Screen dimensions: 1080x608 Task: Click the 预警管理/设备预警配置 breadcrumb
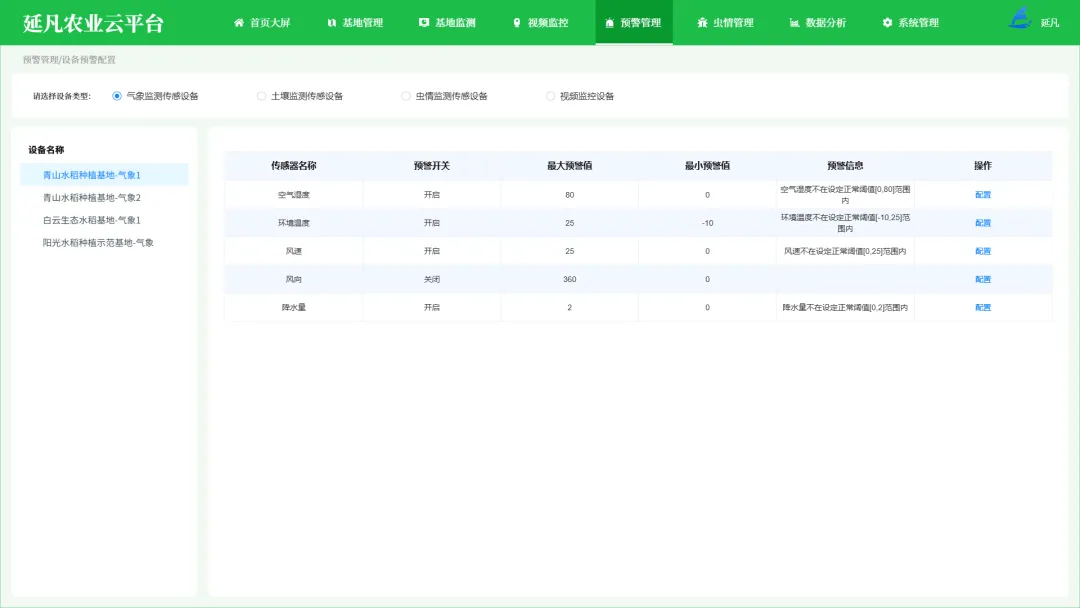pos(69,60)
